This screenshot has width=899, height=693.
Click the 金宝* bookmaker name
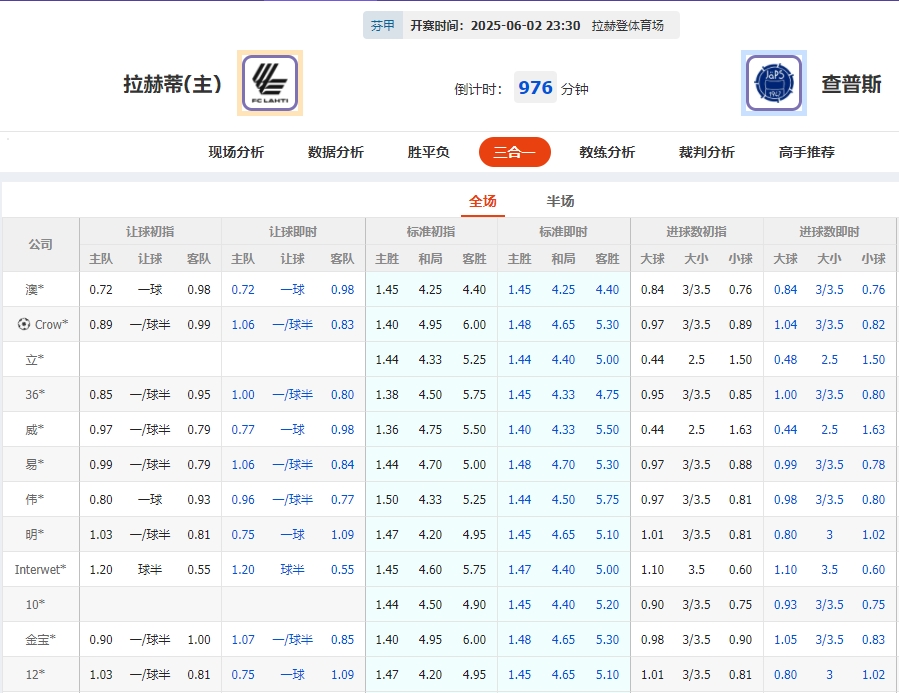tap(39, 639)
